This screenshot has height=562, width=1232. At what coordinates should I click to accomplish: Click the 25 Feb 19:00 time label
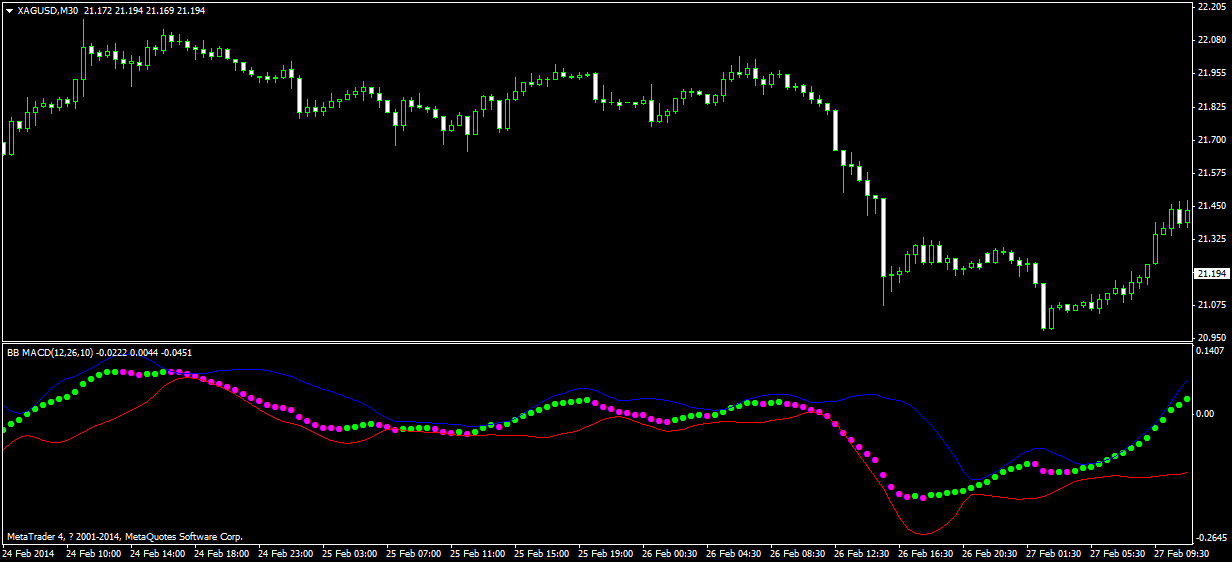tap(606, 553)
